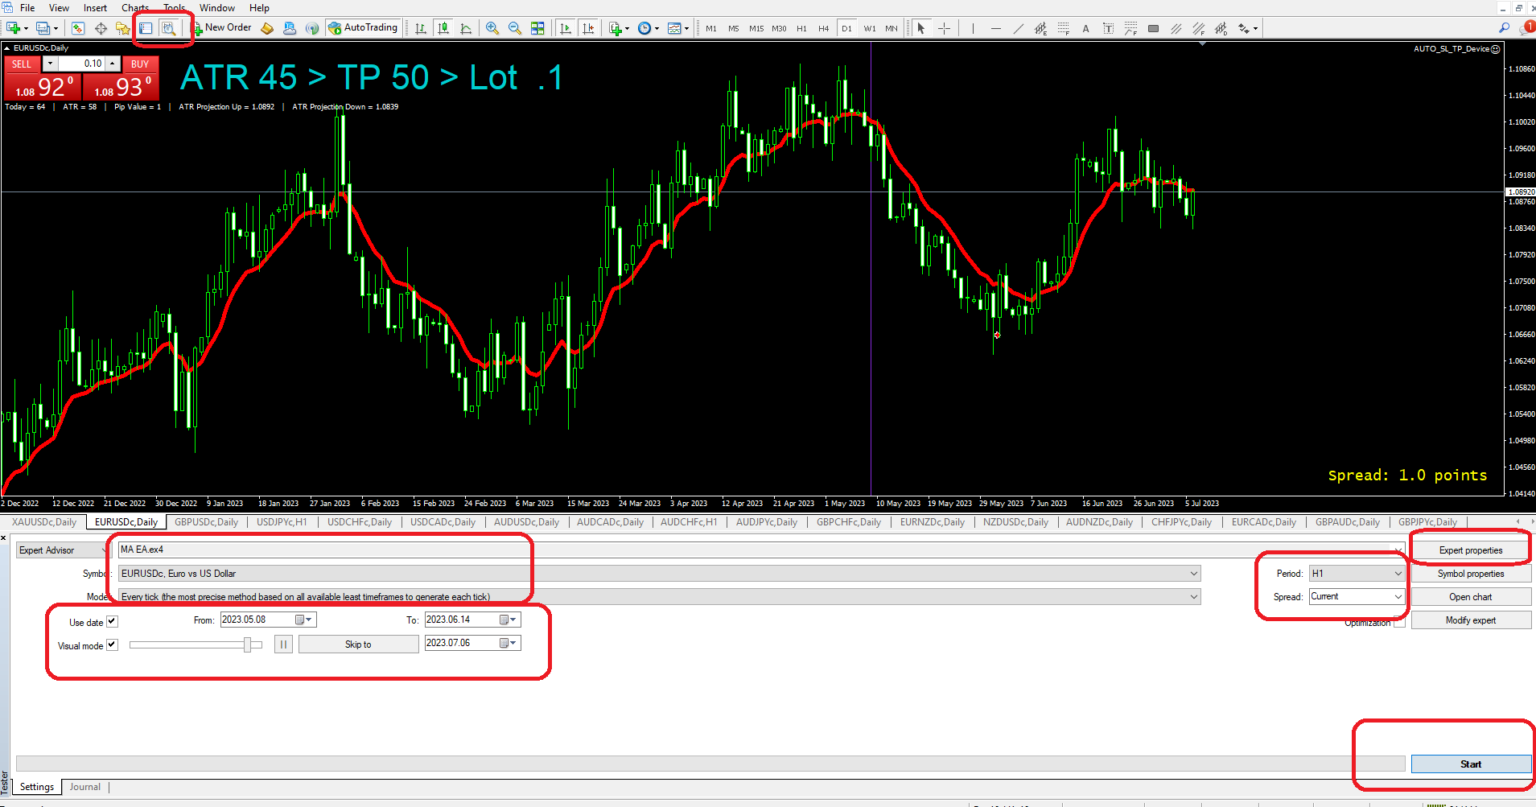
Task: Open the Spread Current dropdown
Action: tap(1357, 596)
